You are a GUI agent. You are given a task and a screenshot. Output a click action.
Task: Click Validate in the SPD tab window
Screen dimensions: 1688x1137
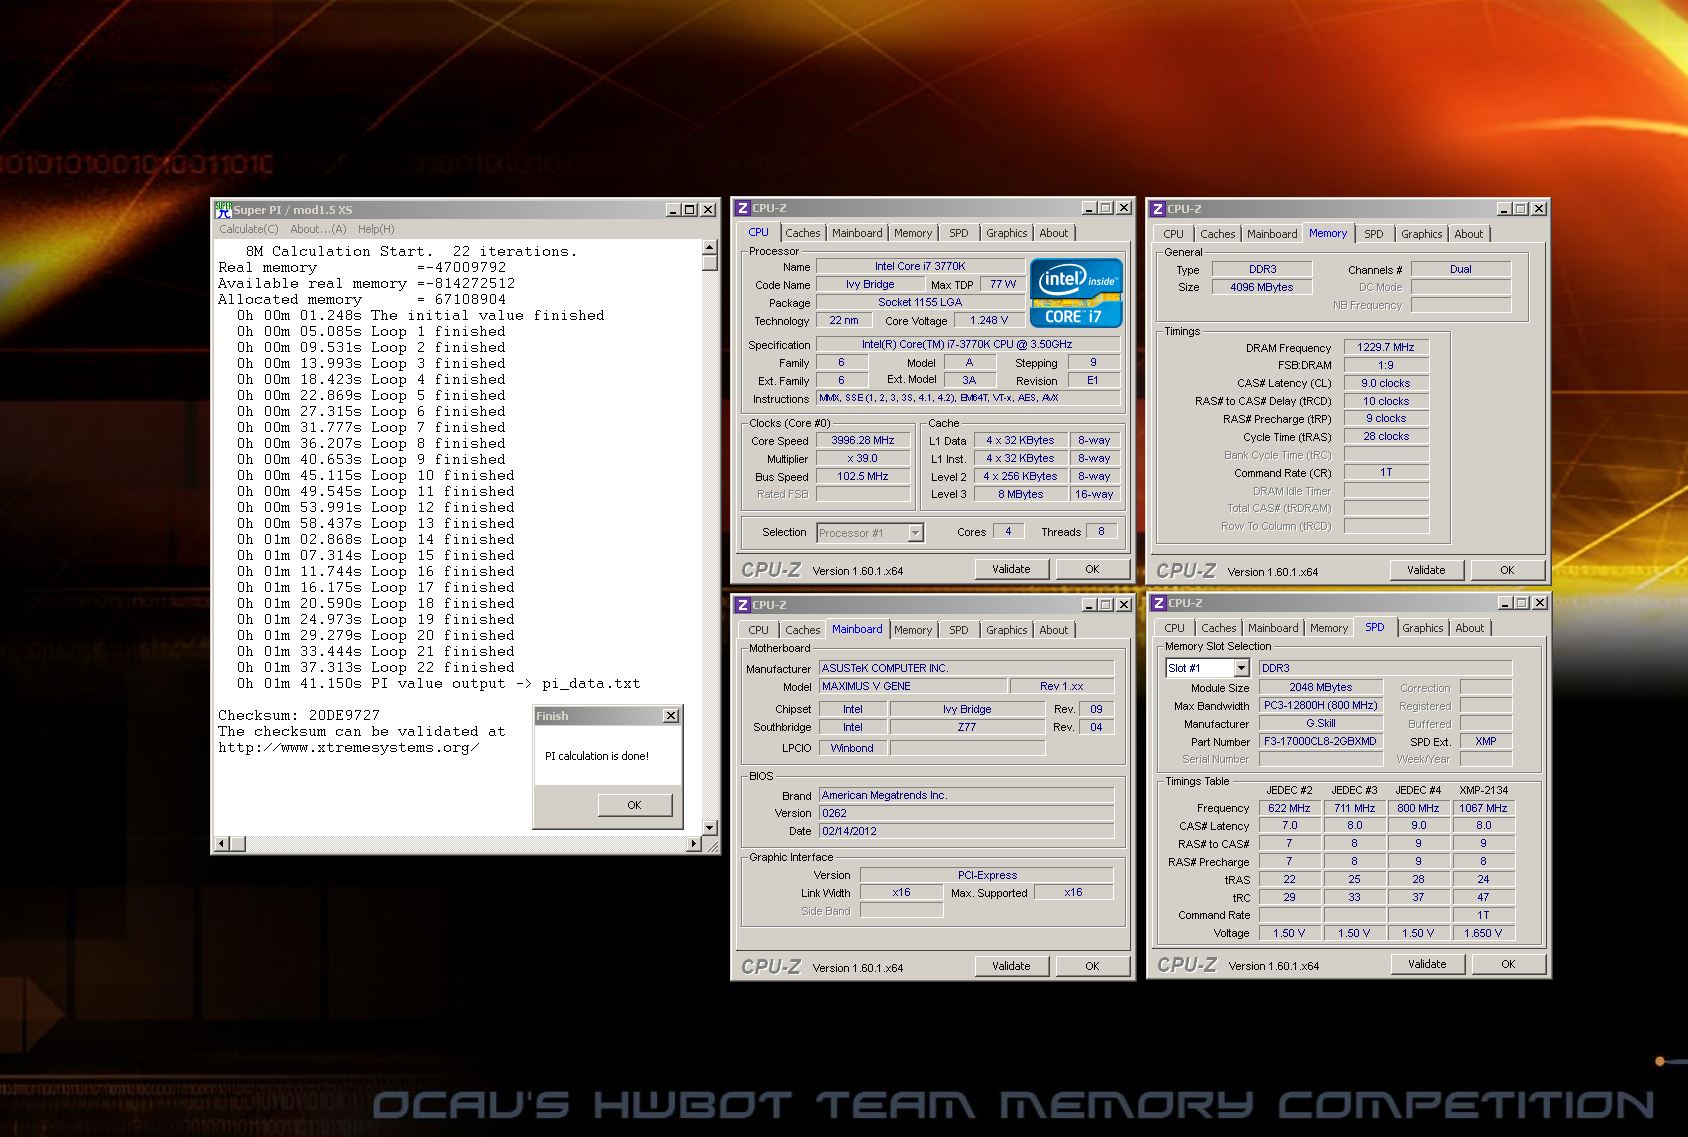1427,964
